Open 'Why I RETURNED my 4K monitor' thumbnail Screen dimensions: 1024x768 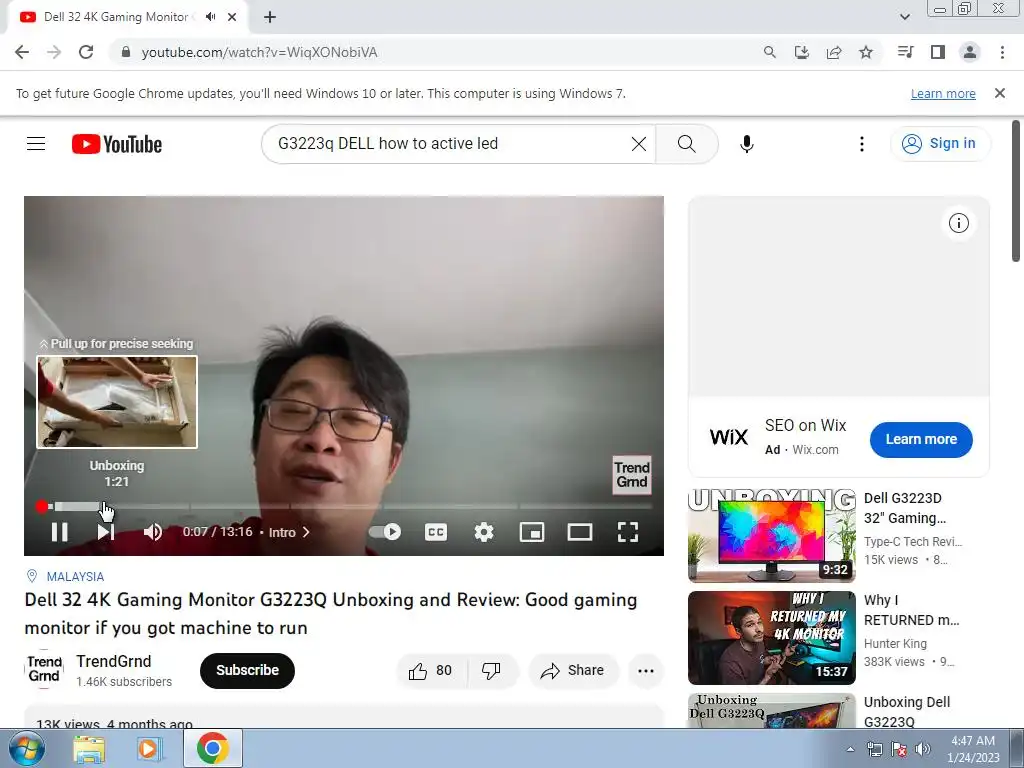pyautogui.click(x=771, y=638)
